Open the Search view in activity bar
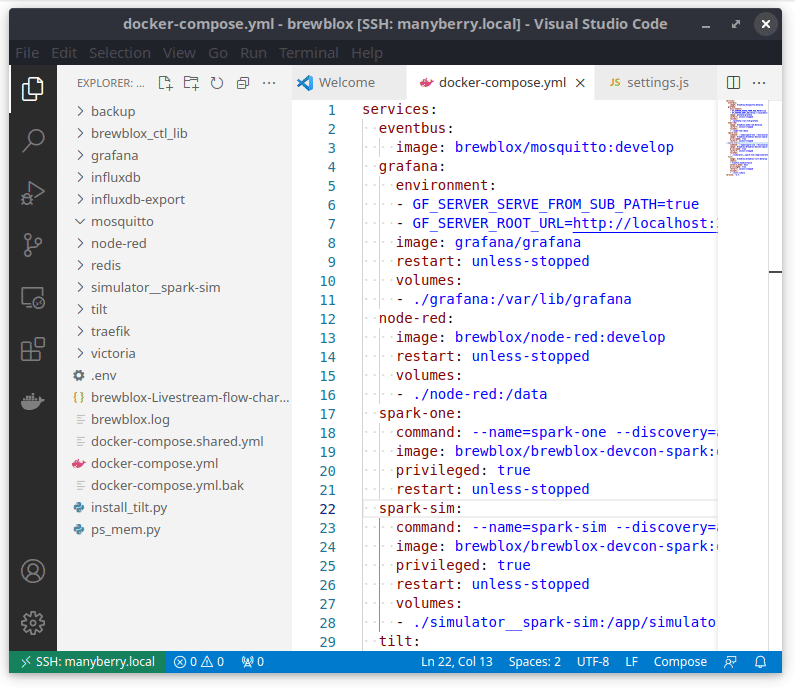This screenshot has width=795, height=688. (x=32, y=141)
